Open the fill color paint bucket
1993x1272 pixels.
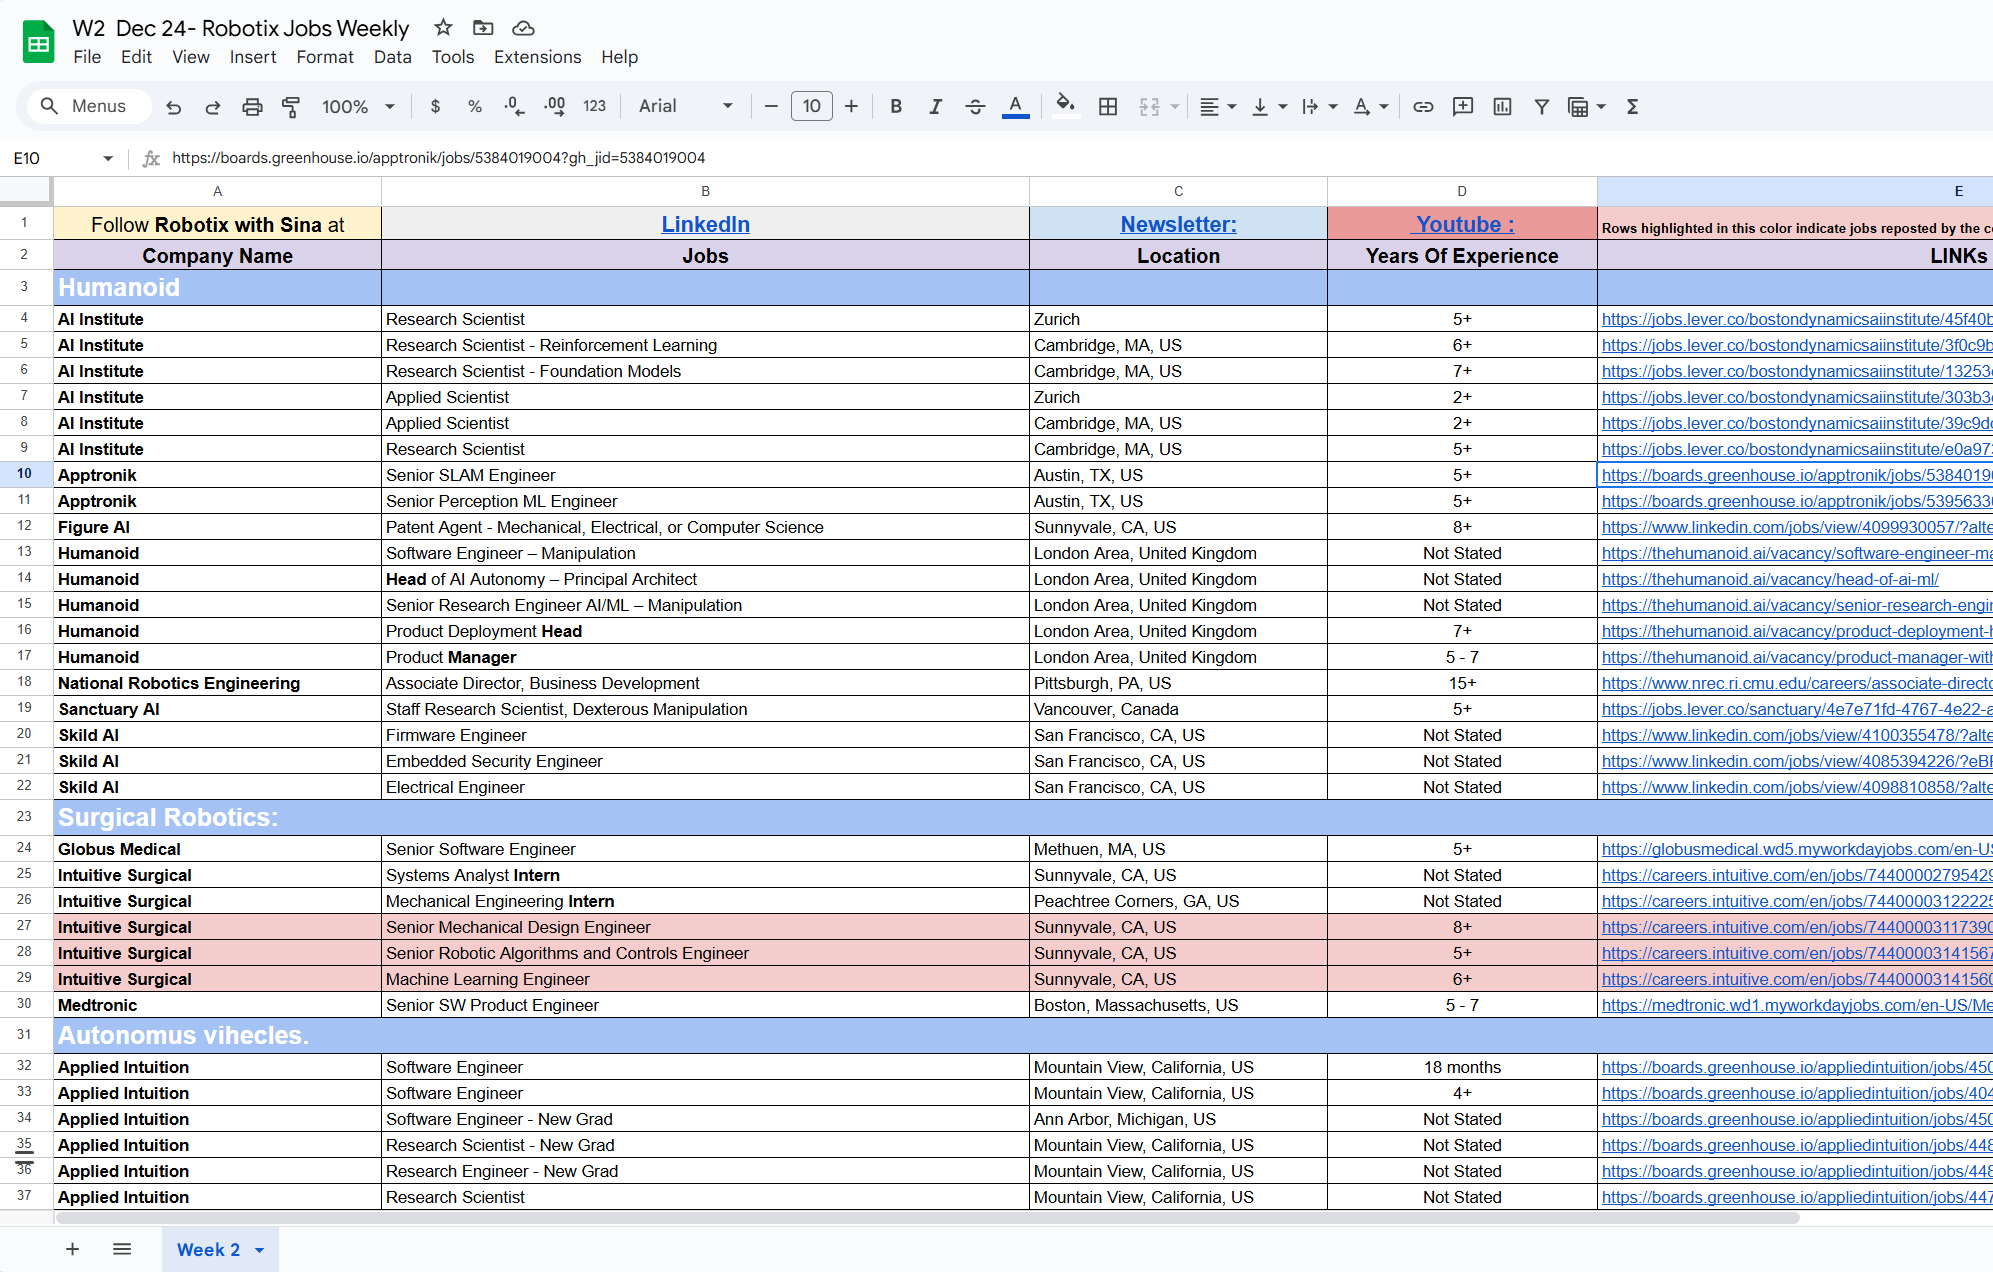1066,107
